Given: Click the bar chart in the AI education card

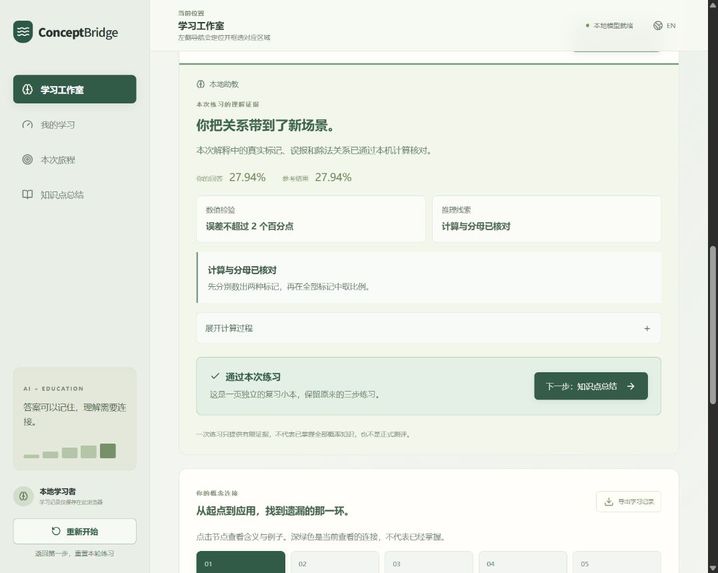Looking at the screenshot, I should pos(70,451).
